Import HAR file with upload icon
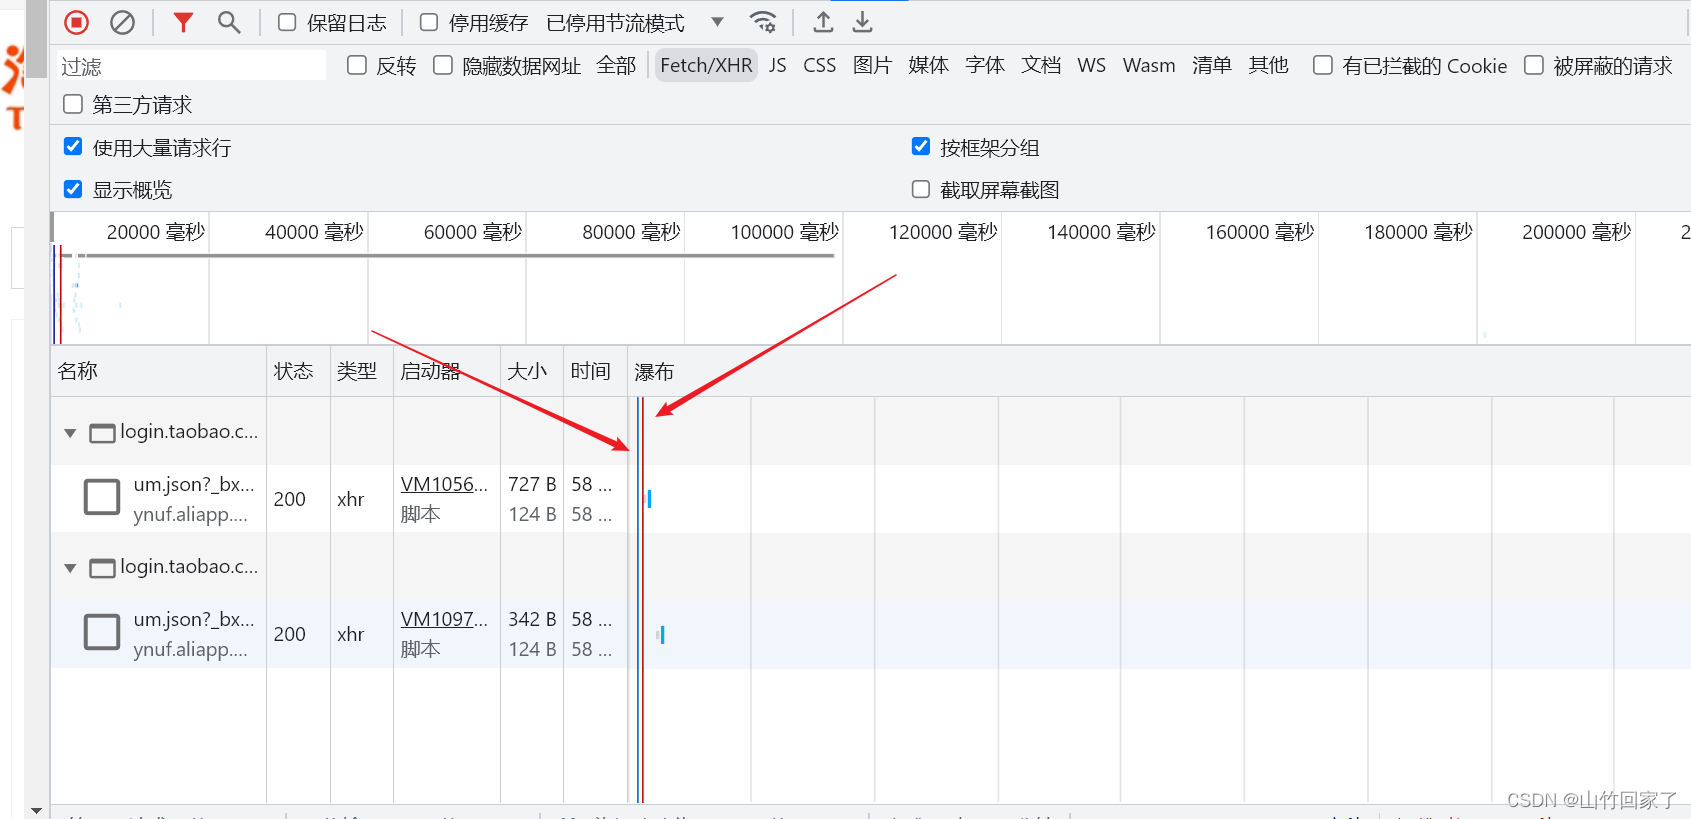The image size is (1691, 819). coord(823,22)
